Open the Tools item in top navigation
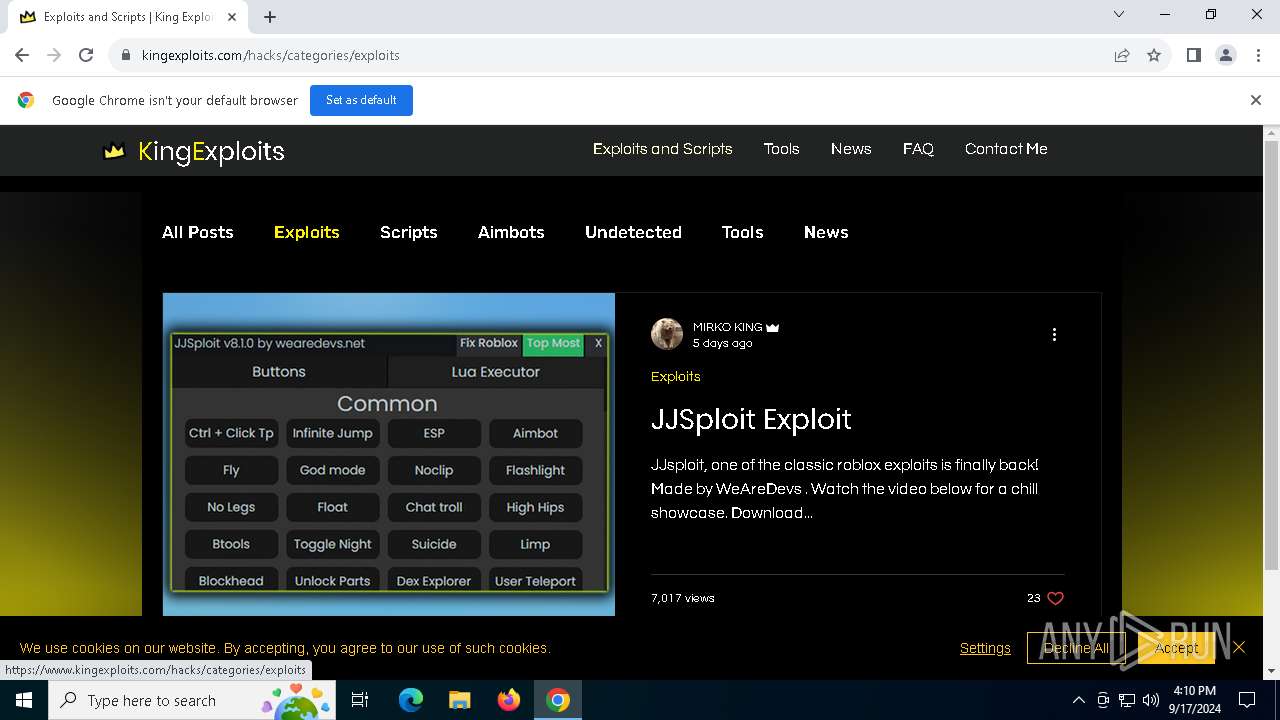The height and width of the screenshot is (720, 1280). click(x=781, y=148)
